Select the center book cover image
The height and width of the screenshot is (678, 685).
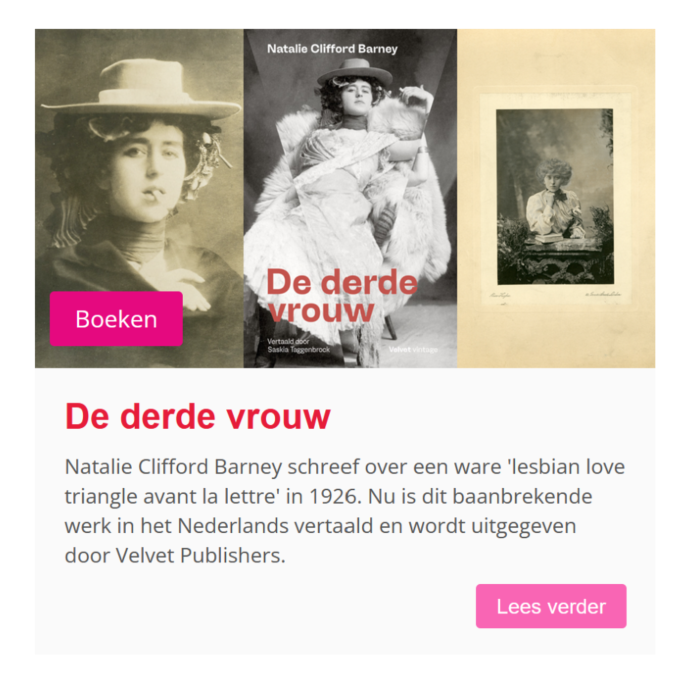(350, 198)
